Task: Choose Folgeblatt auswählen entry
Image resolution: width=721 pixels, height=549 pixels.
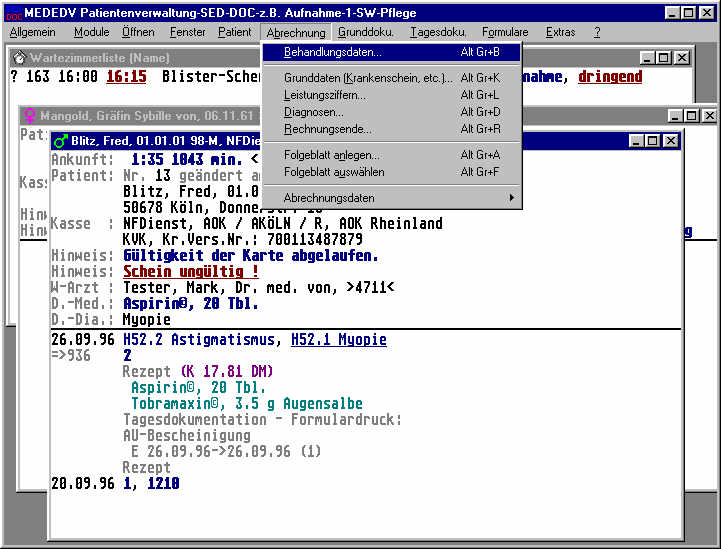Action: [392, 172]
